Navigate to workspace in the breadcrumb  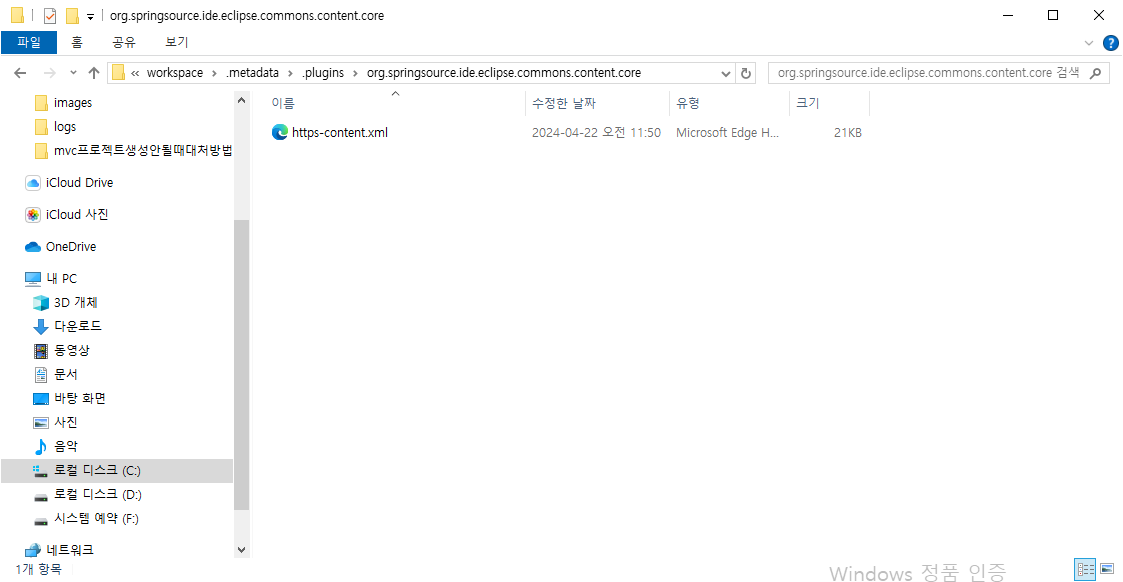click(175, 73)
